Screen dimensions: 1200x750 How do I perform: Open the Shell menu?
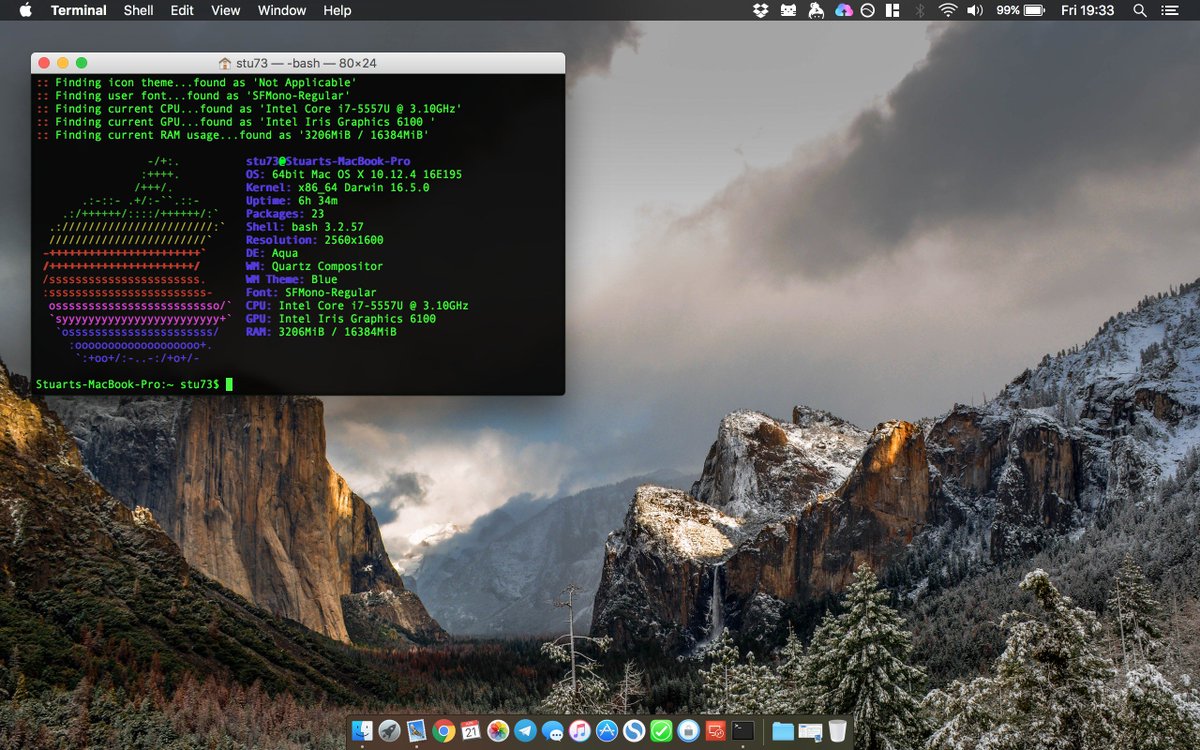click(x=138, y=10)
